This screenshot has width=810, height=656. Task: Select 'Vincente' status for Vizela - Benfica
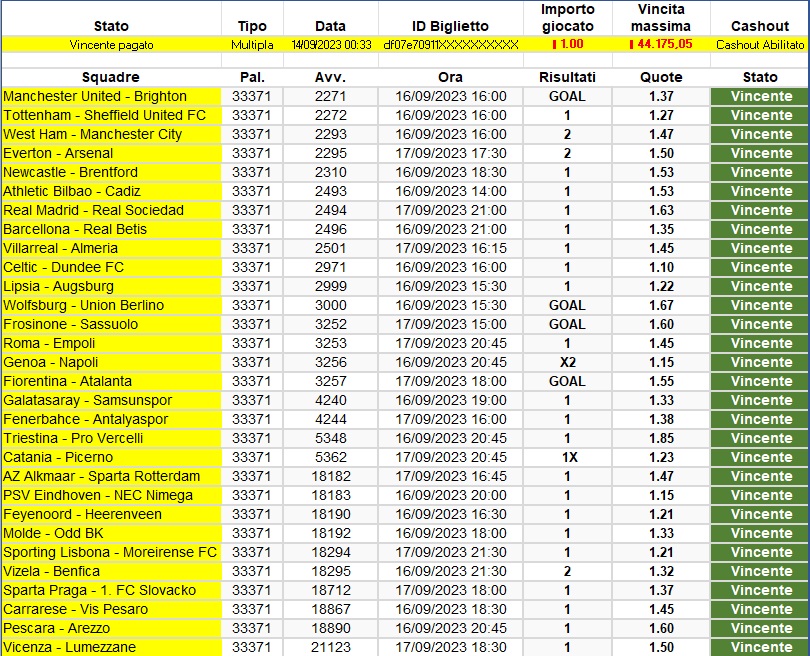[760, 572]
